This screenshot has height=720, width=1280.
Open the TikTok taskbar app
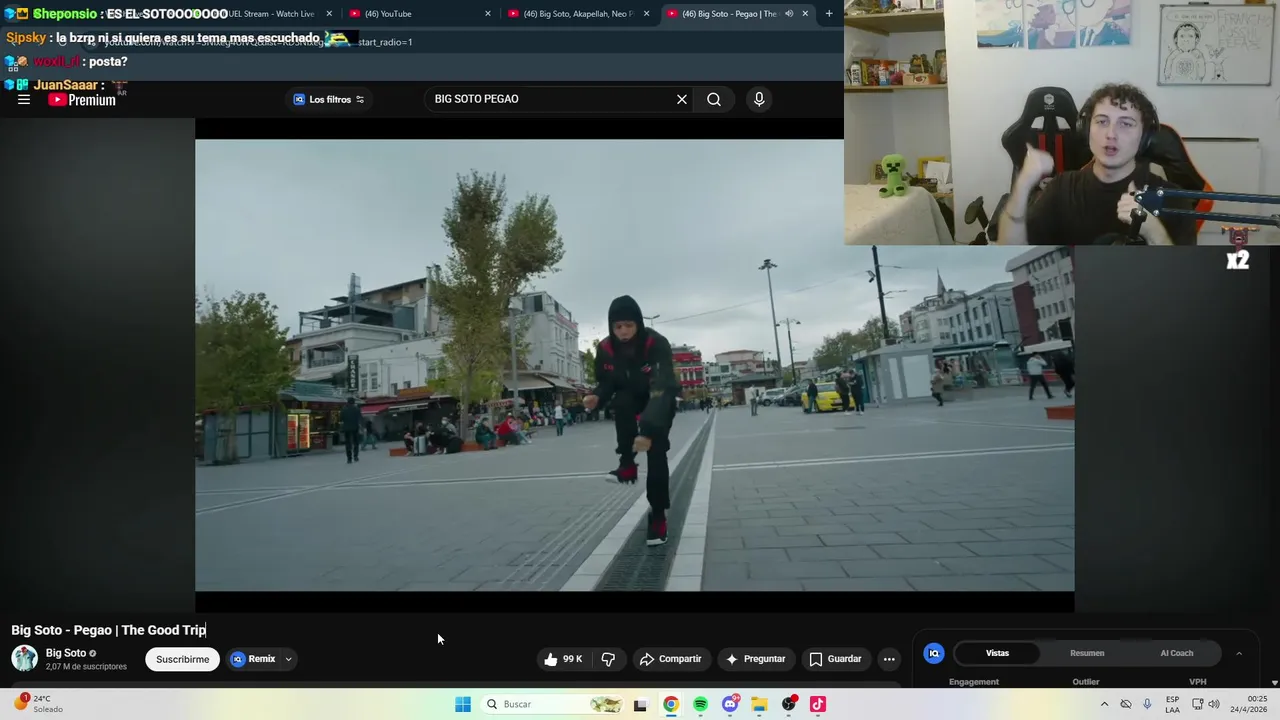pos(818,704)
